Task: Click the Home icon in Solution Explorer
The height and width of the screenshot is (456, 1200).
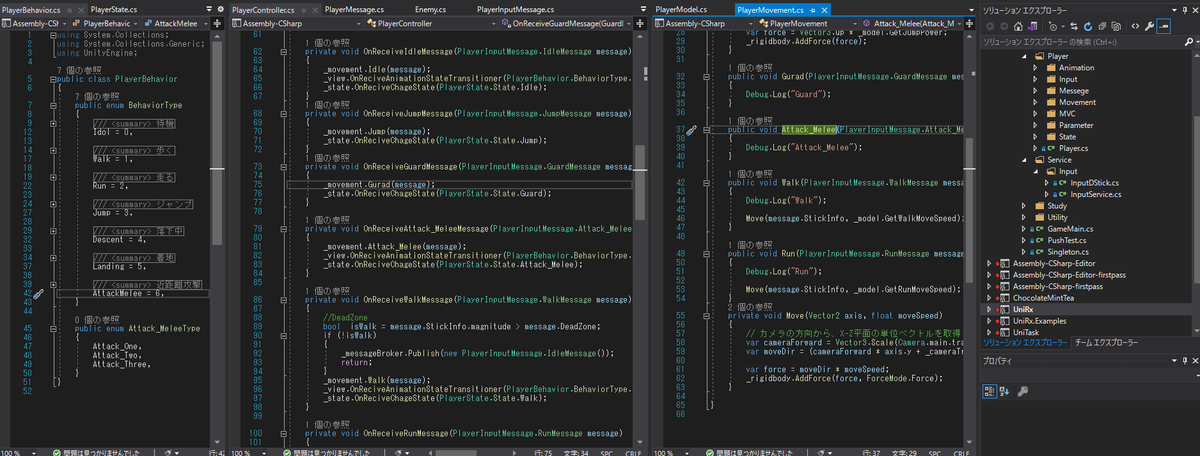Action: click(x=1018, y=26)
